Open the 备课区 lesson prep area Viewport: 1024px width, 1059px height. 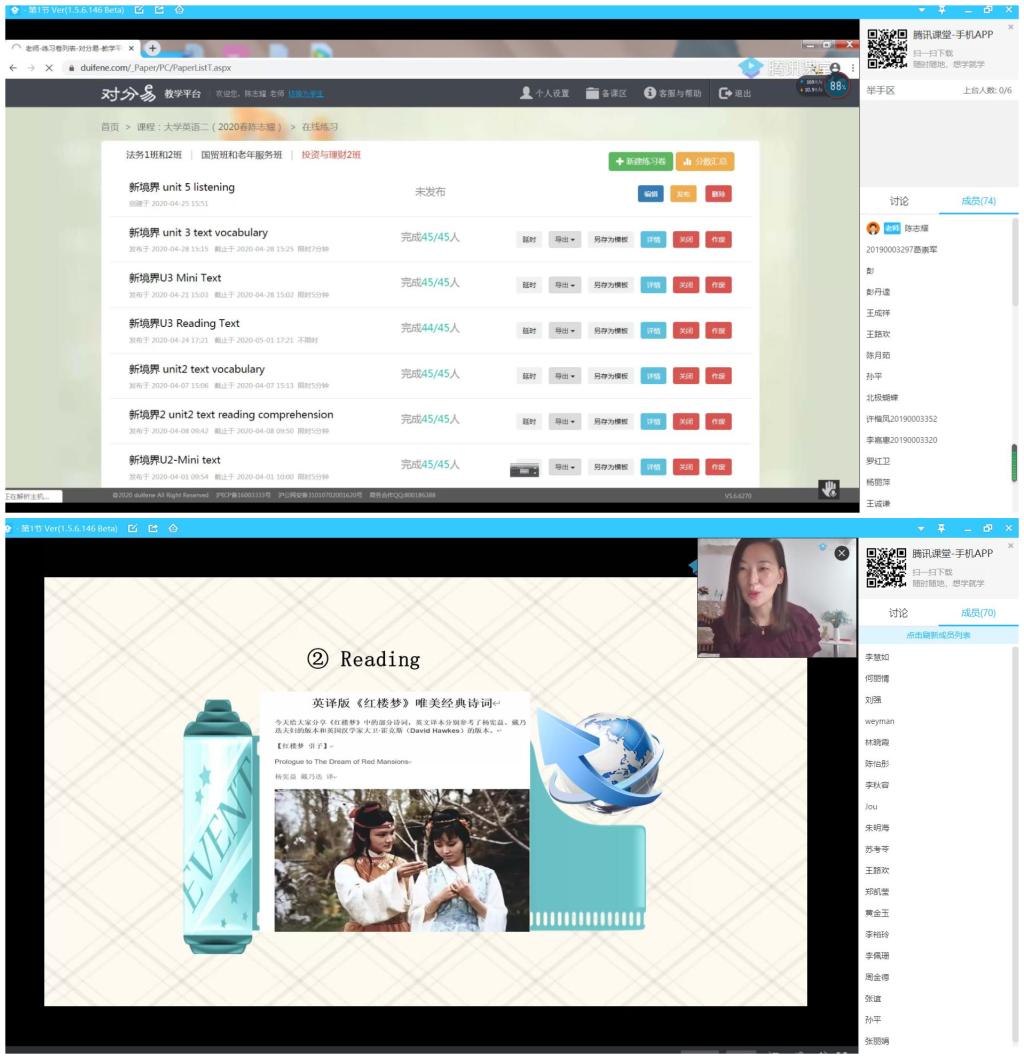coord(606,93)
